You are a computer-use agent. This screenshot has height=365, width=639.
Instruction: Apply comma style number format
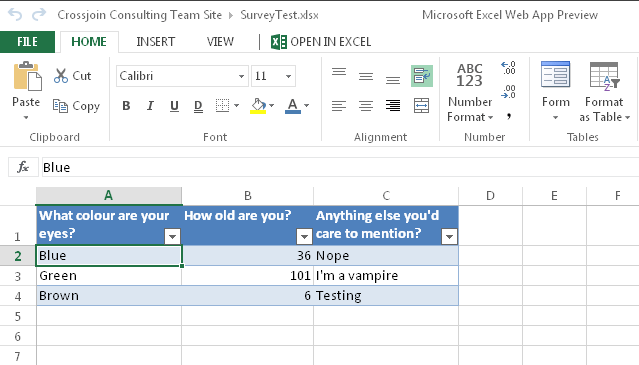point(509,116)
